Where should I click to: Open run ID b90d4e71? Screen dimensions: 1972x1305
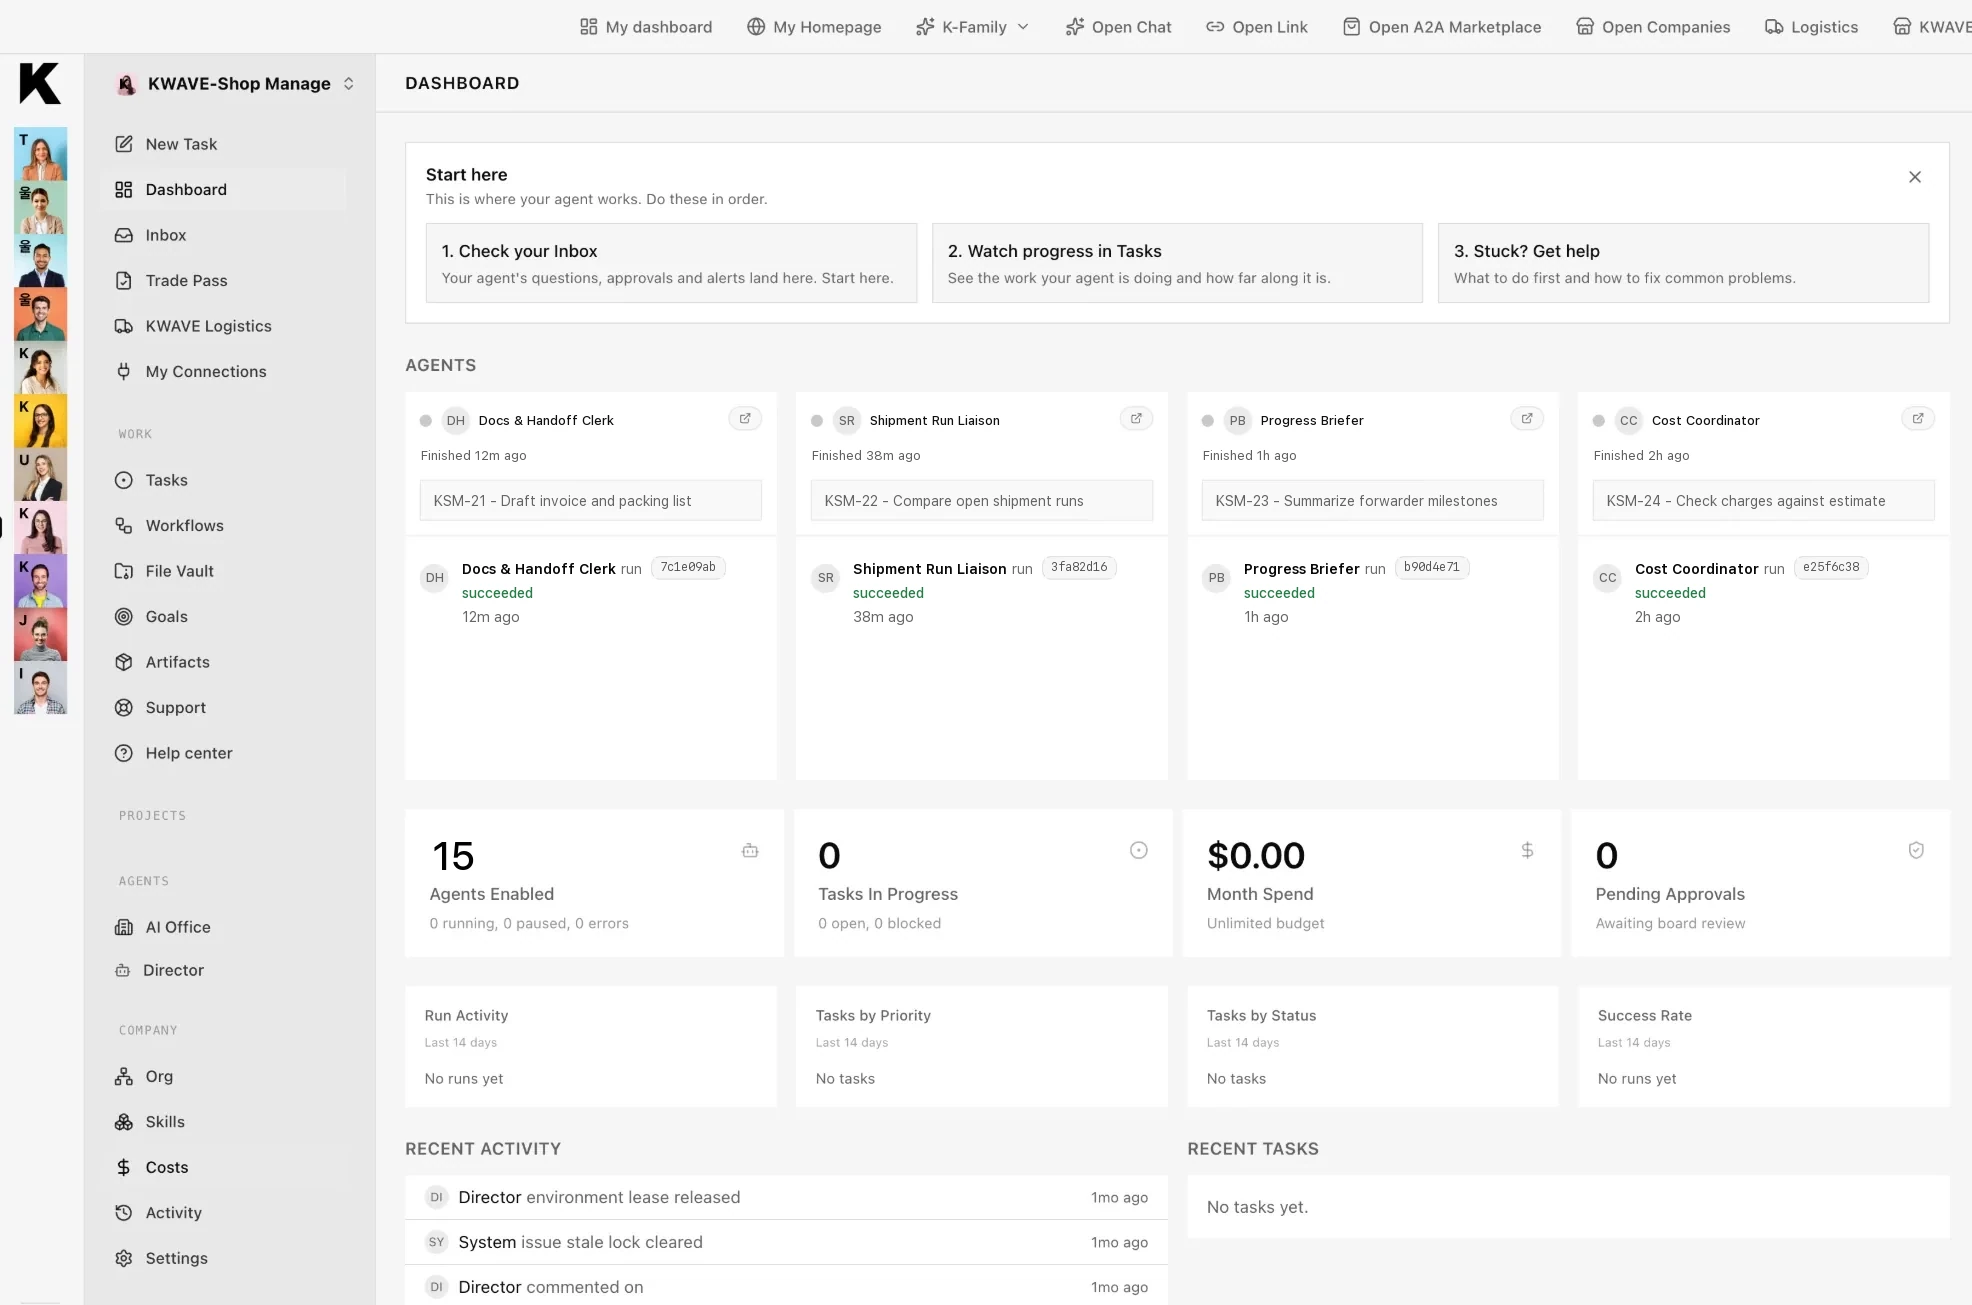coord(1431,568)
